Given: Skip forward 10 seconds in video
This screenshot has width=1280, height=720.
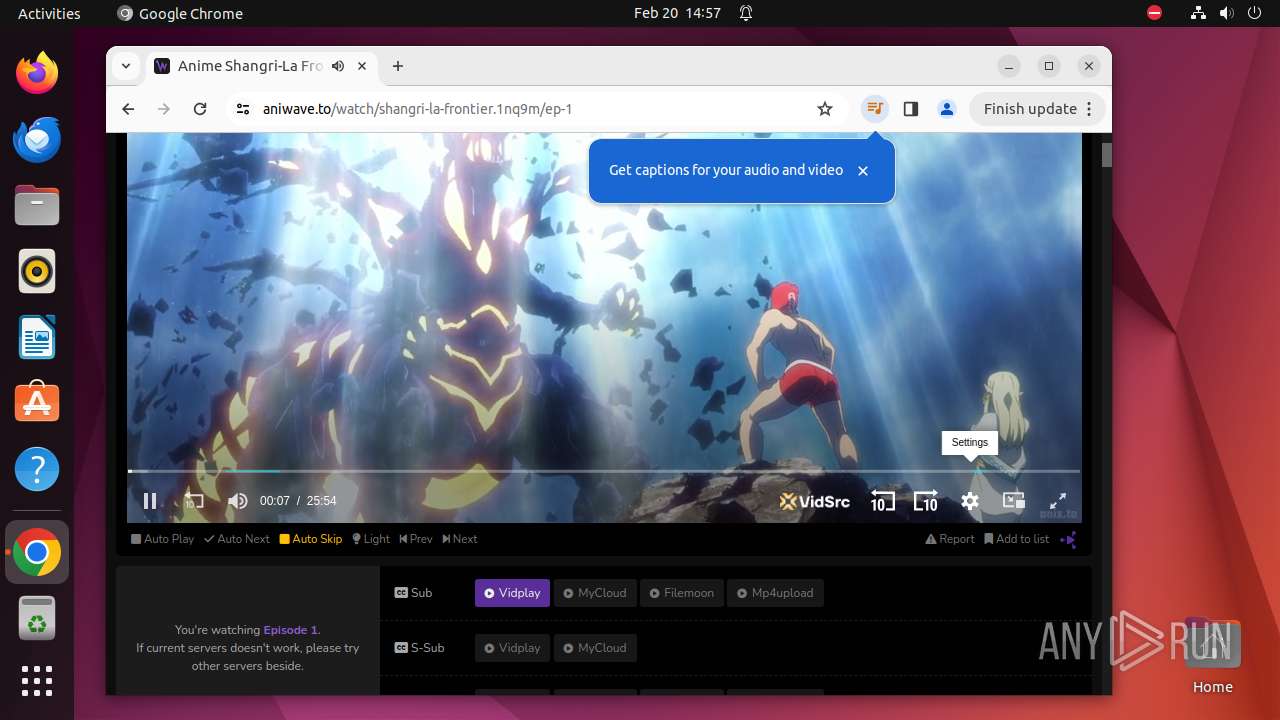Looking at the screenshot, I should tap(926, 501).
